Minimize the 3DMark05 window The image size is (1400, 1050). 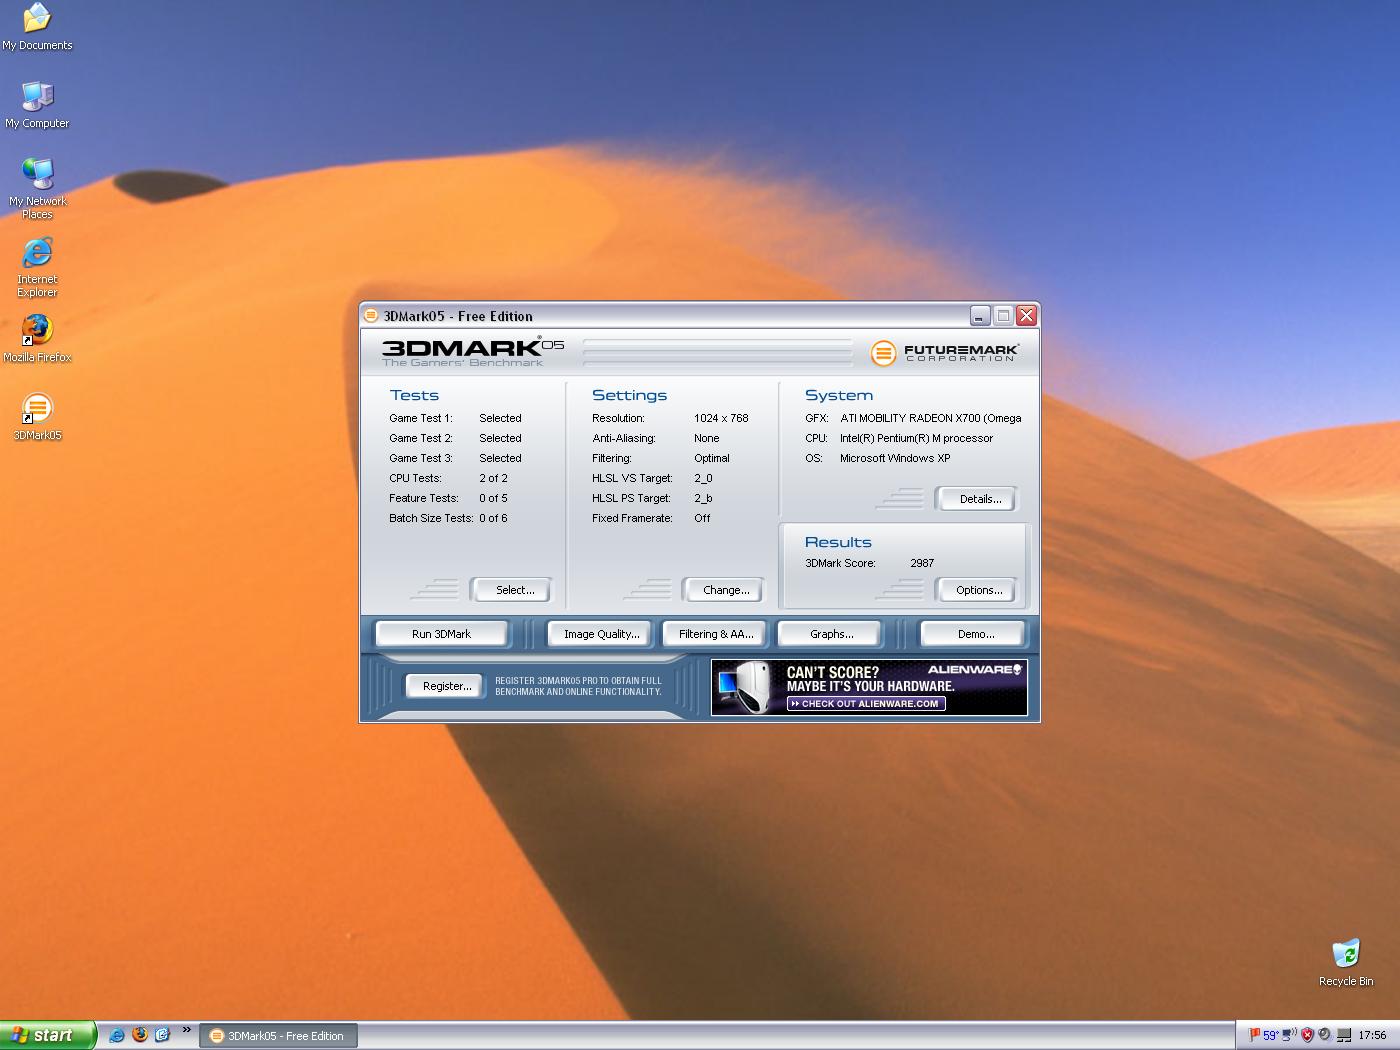tap(979, 316)
